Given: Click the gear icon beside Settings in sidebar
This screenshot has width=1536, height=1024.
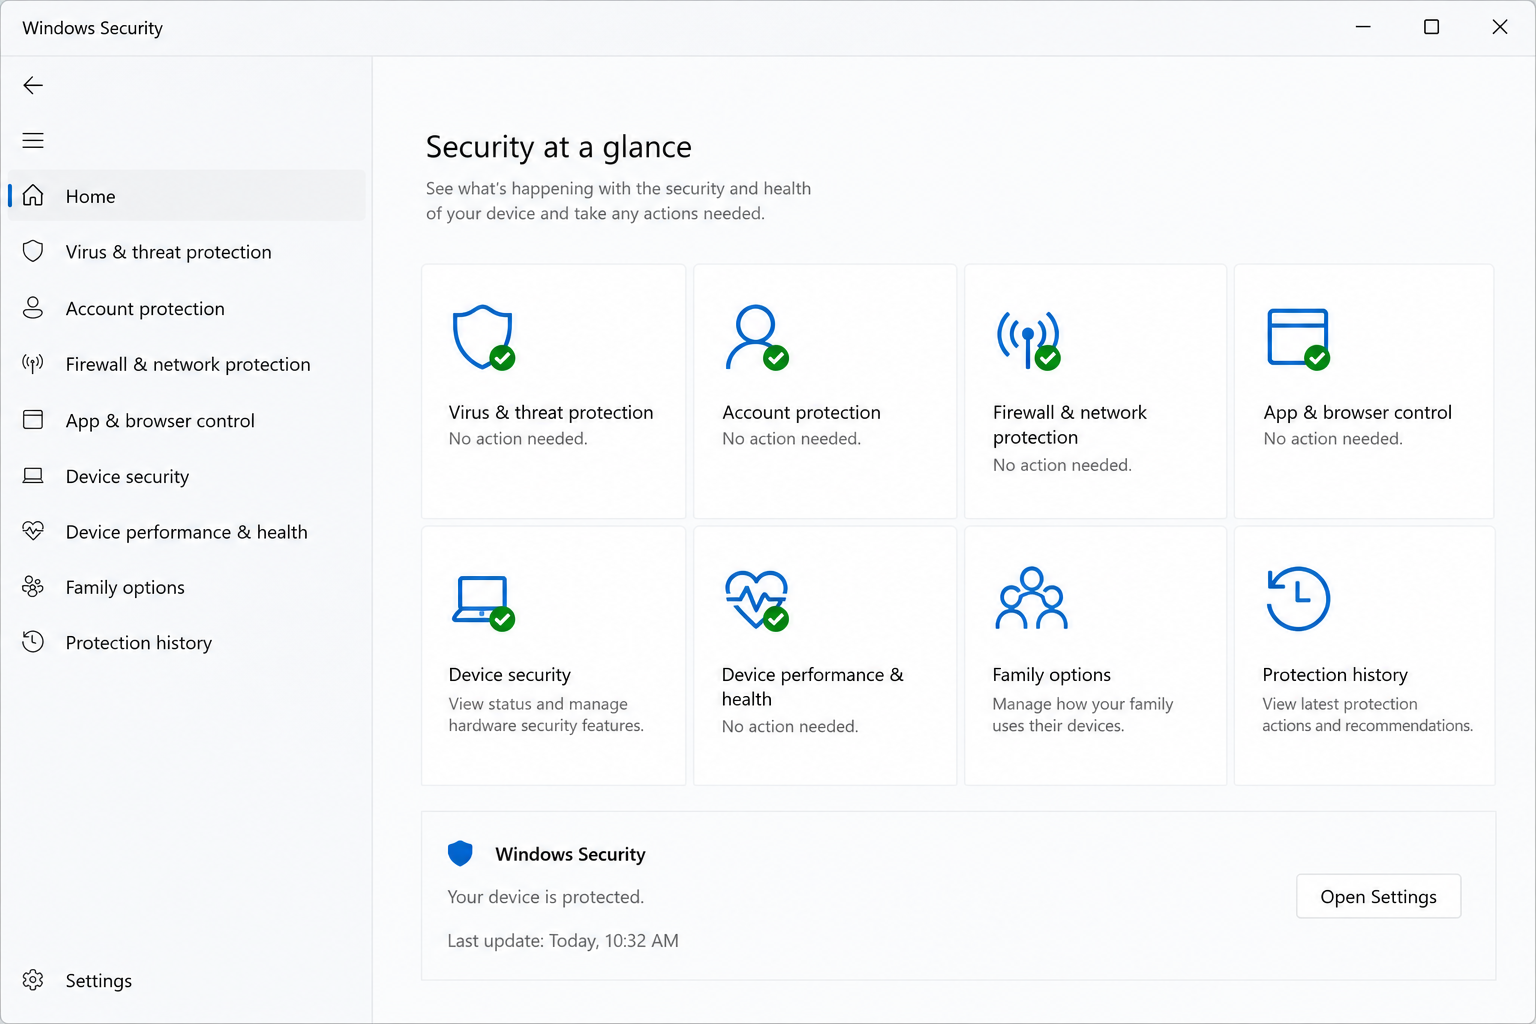Looking at the screenshot, I should coord(33,980).
